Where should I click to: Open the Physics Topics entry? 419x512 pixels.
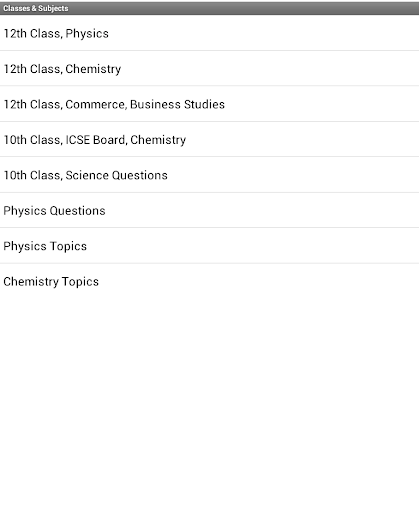pos(209,246)
